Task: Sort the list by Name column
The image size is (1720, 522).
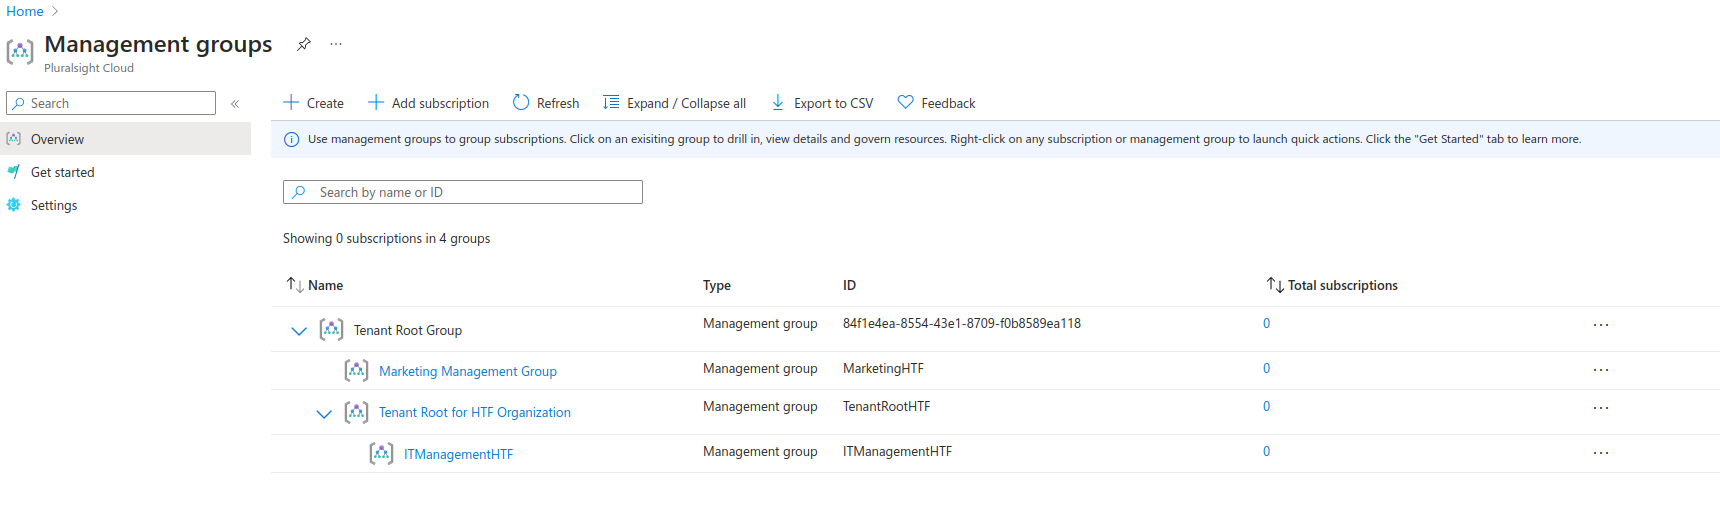Action: click(295, 285)
